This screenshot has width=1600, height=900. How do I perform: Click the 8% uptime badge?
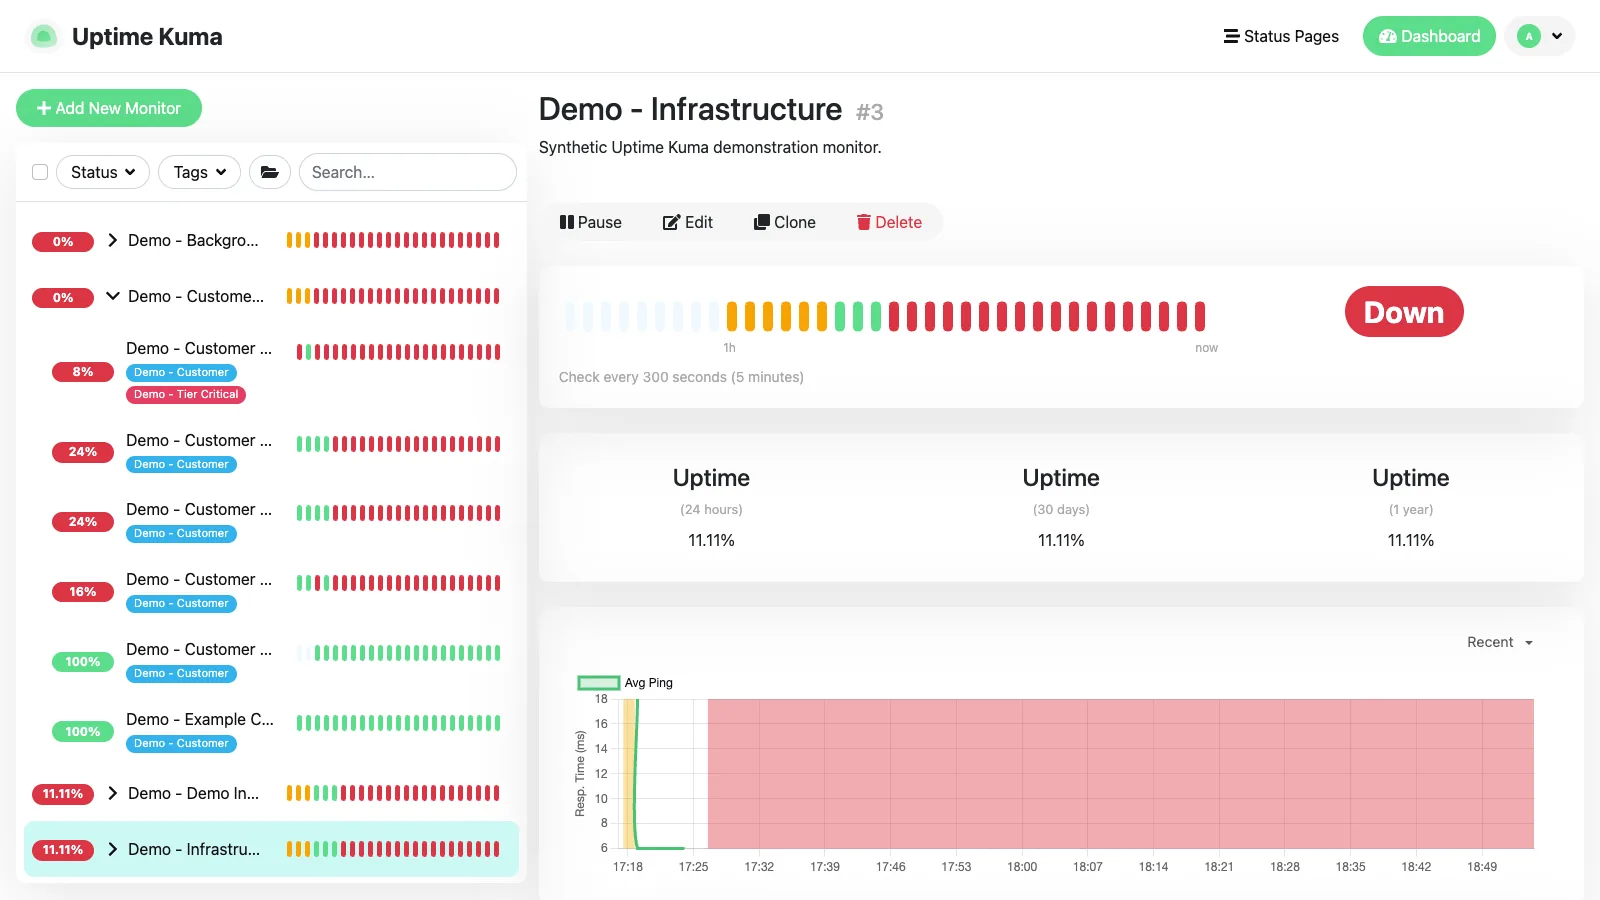pos(83,372)
